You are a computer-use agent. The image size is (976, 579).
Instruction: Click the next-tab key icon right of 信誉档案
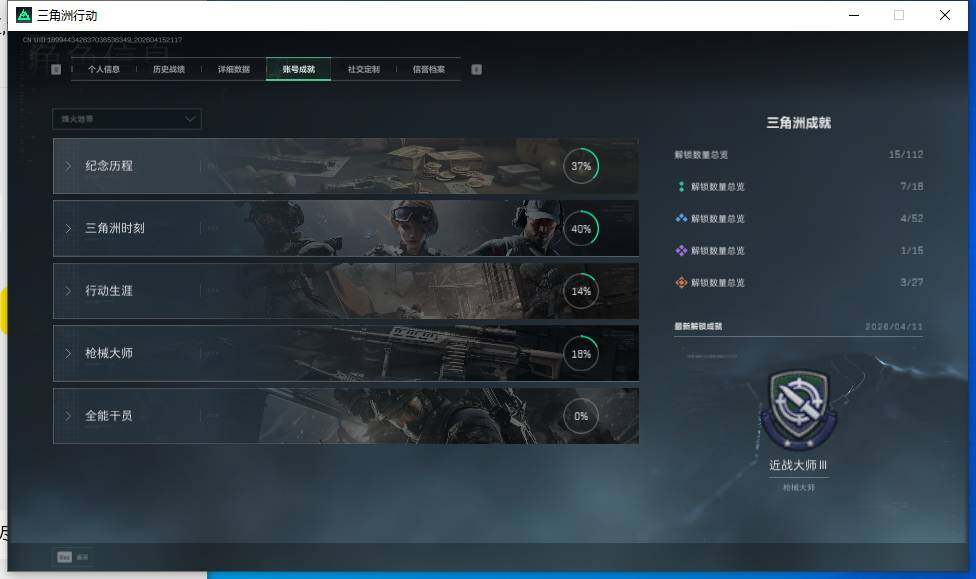click(476, 69)
